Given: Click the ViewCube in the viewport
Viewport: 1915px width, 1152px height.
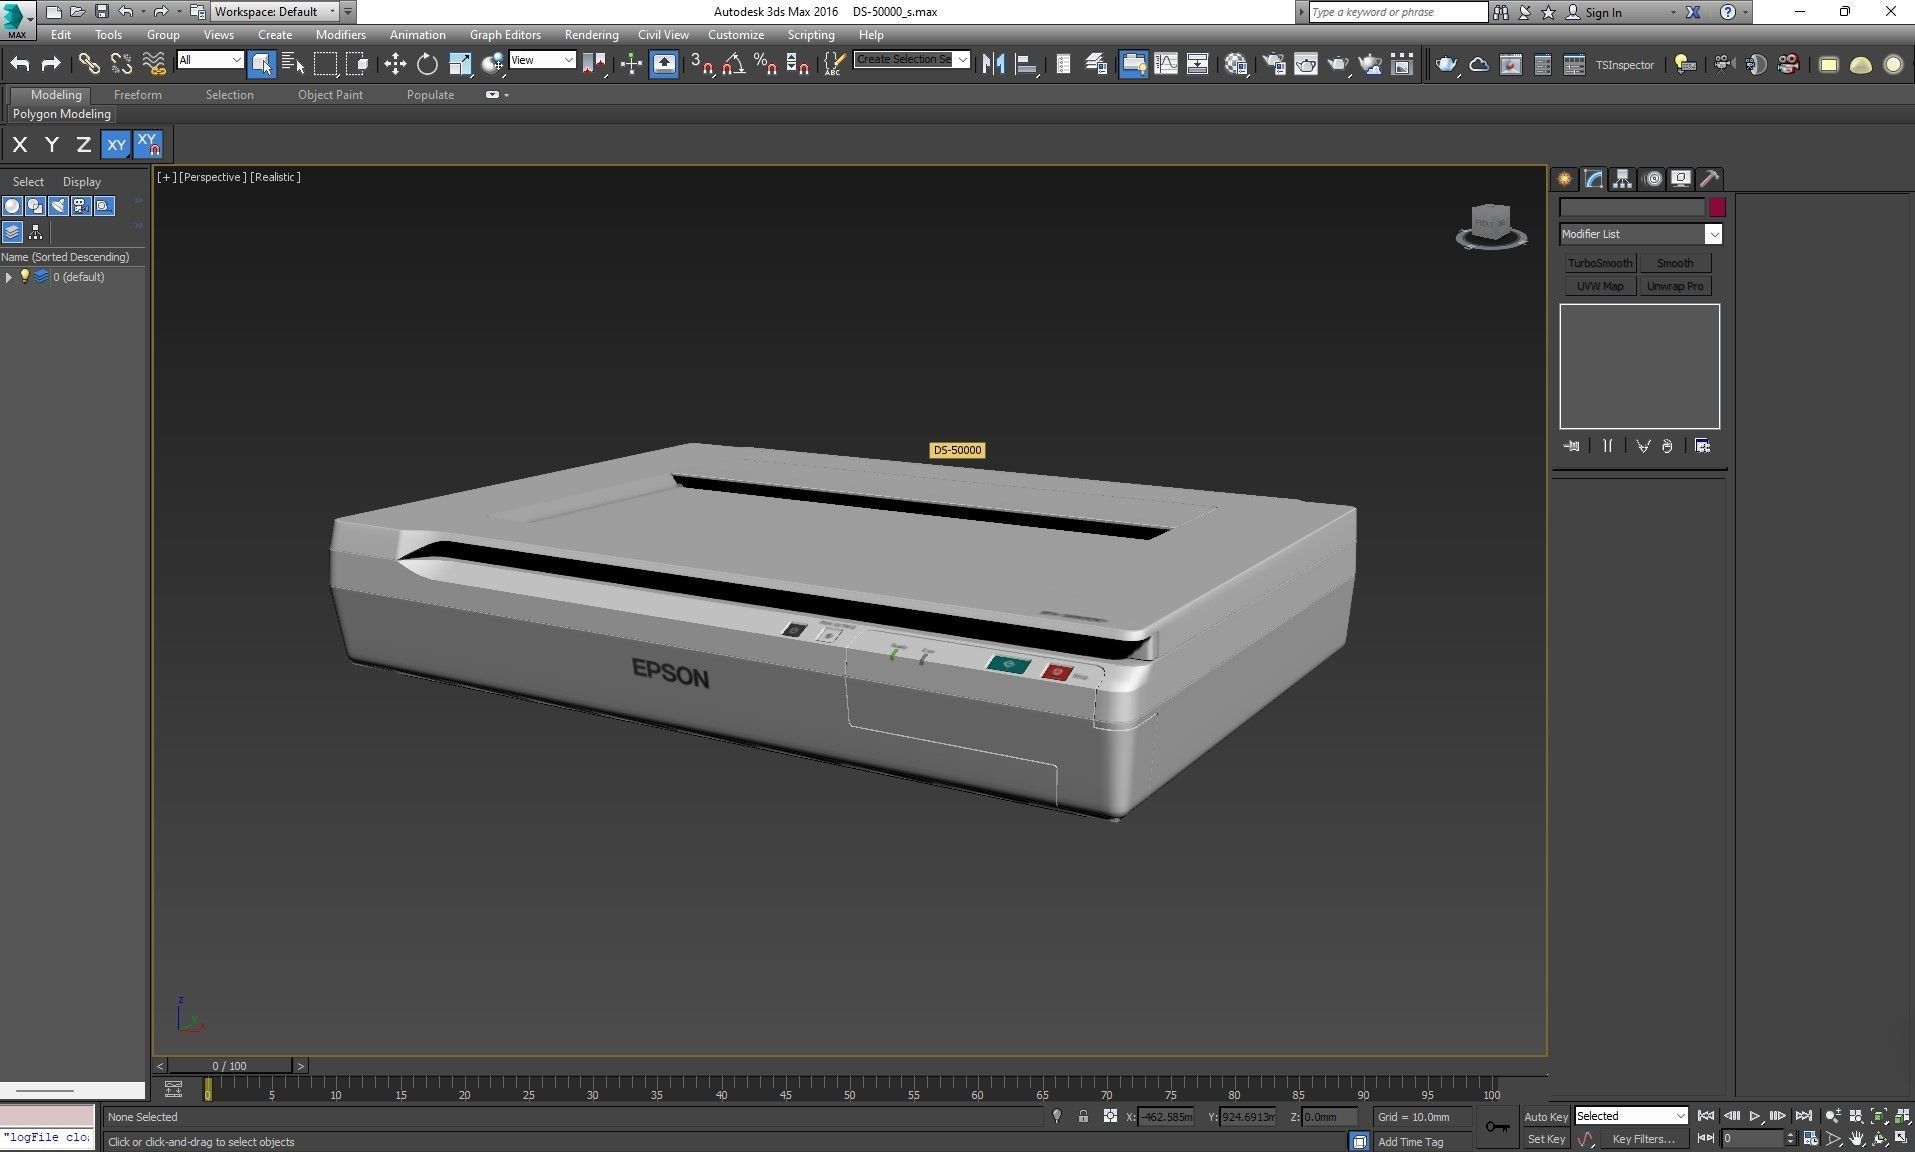Looking at the screenshot, I should [1491, 224].
